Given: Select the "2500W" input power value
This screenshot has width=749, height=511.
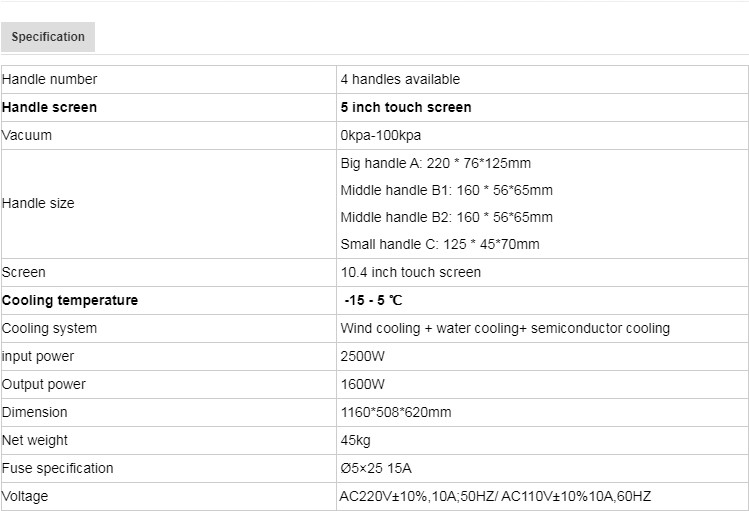Looking at the screenshot, I should tap(363, 356).
